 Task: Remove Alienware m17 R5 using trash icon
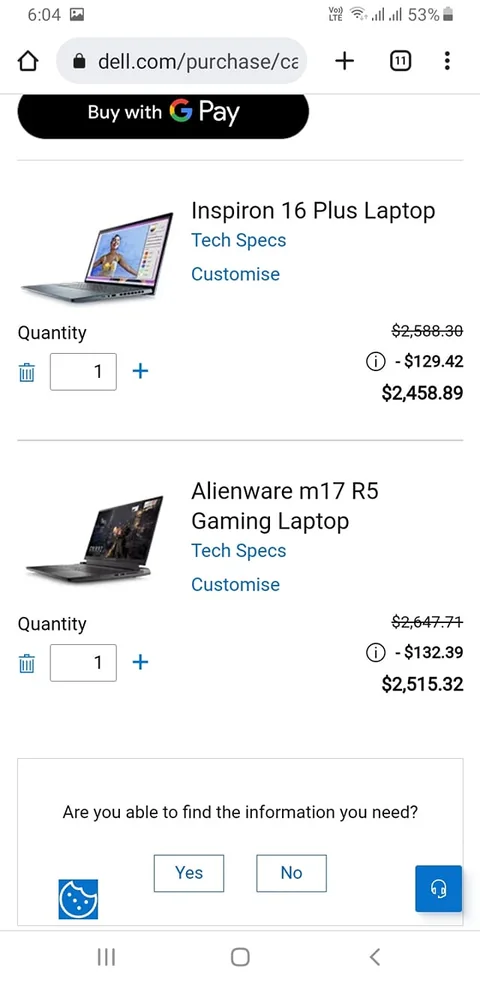coord(26,663)
